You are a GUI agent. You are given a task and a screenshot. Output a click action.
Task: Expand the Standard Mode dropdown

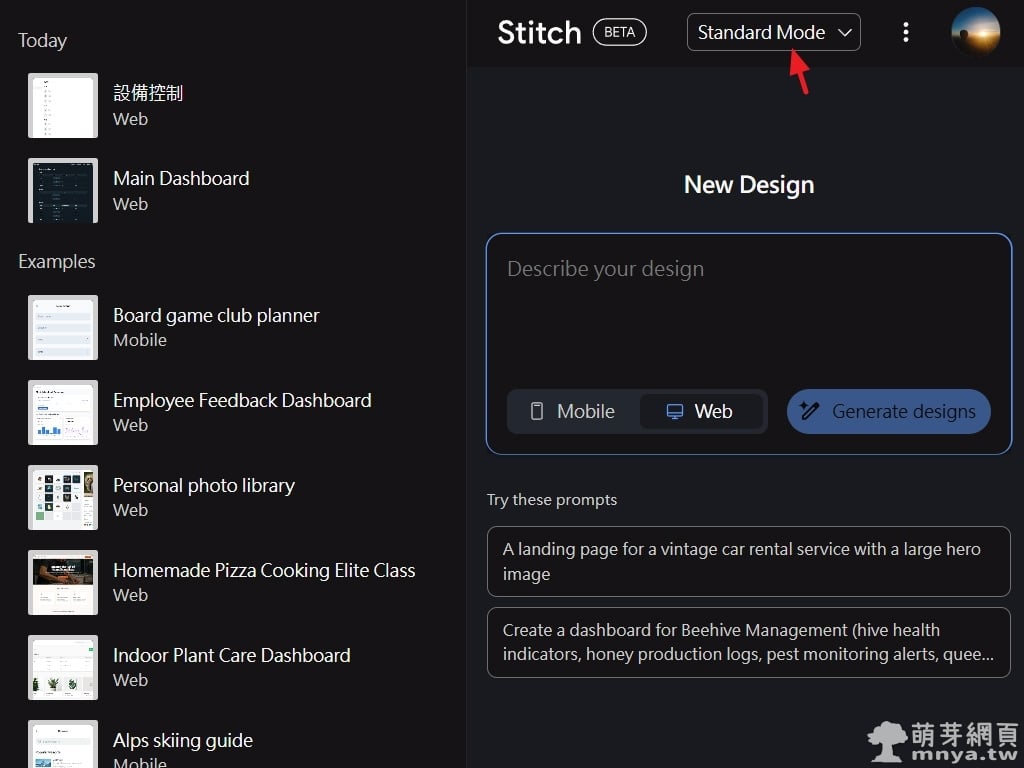[772, 32]
